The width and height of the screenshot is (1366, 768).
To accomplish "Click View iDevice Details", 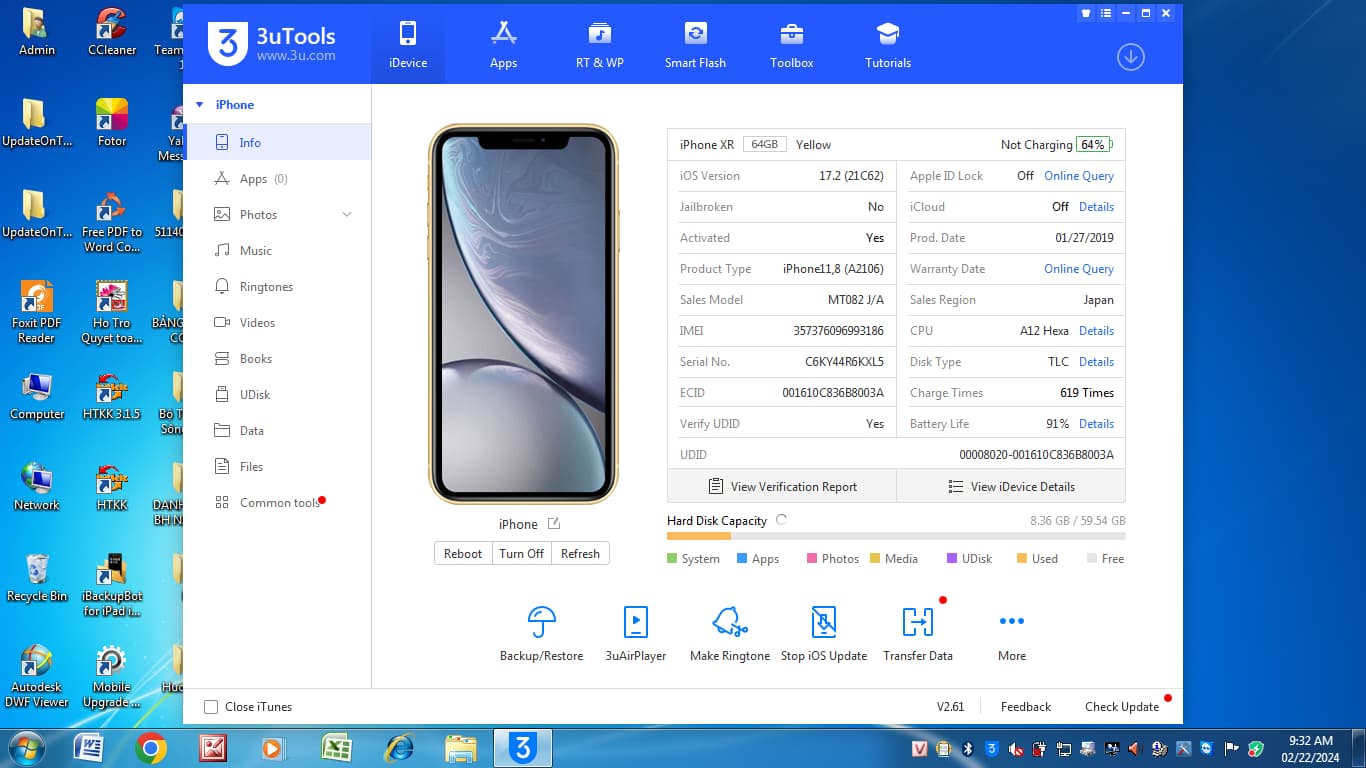I will [x=1011, y=486].
